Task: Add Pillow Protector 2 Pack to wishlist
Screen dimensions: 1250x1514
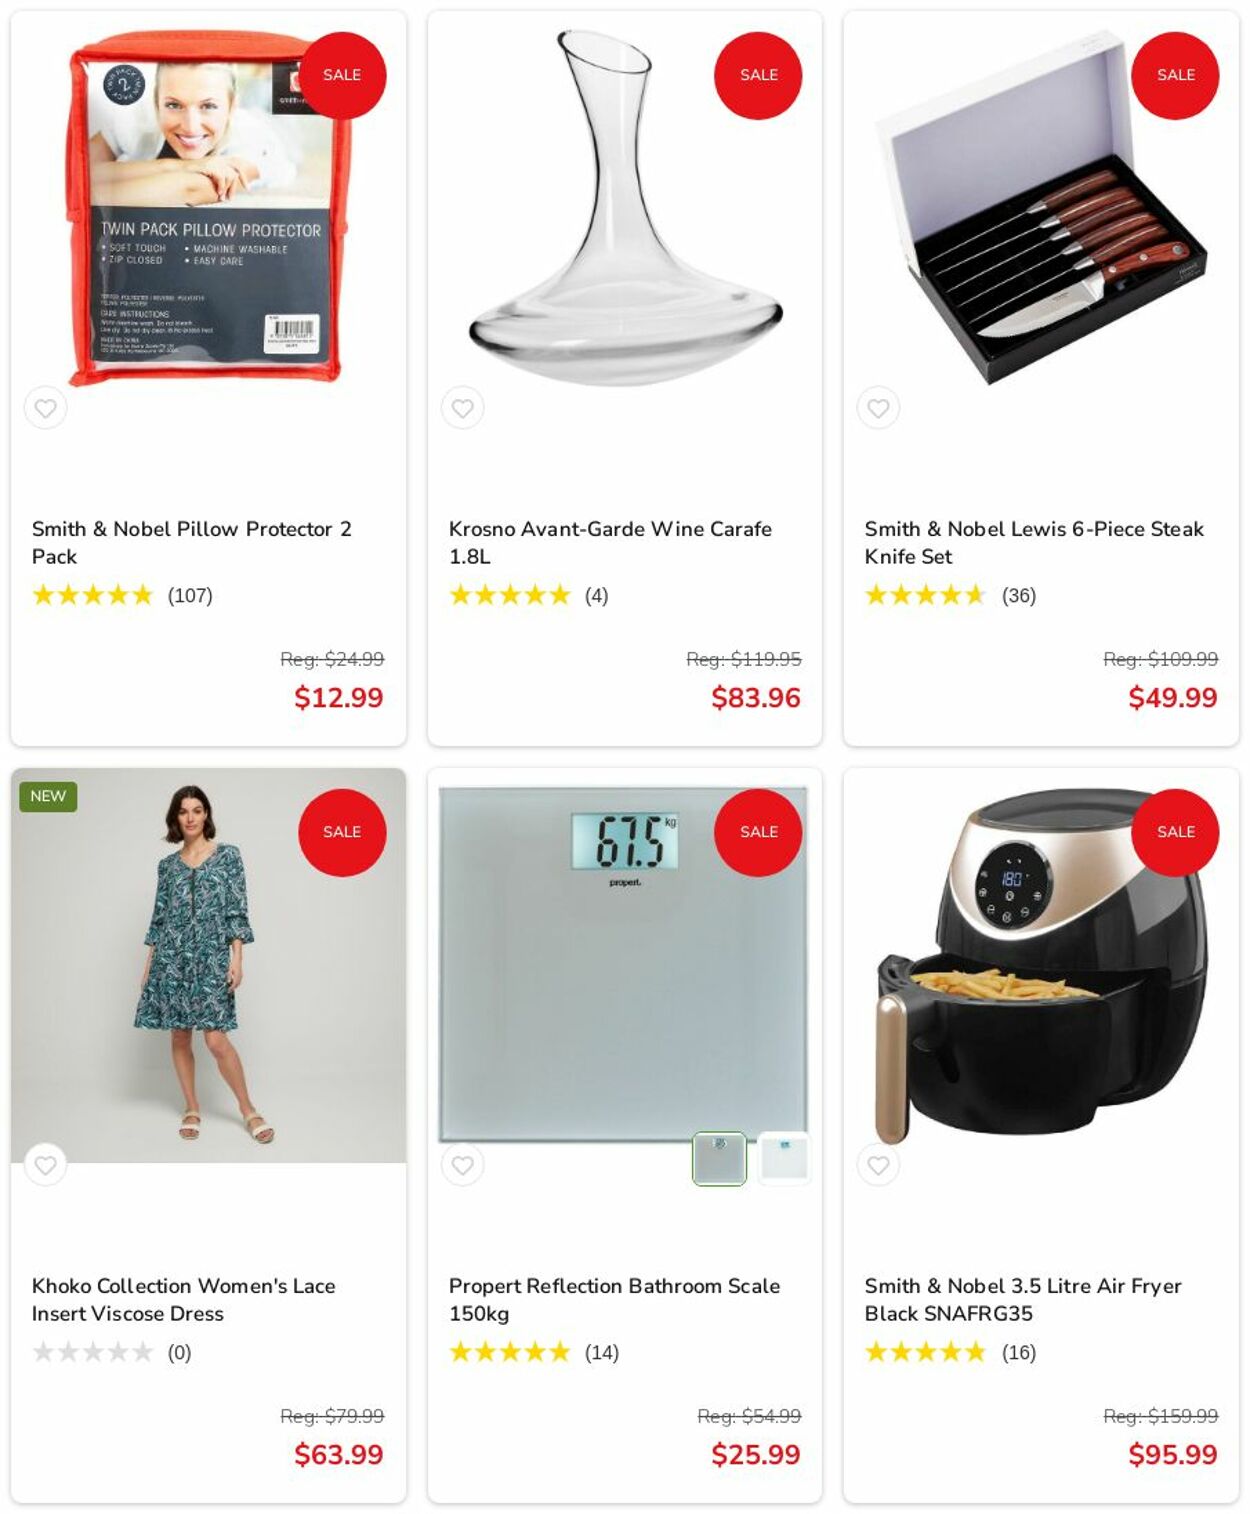Action: click(x=46, y=408)
